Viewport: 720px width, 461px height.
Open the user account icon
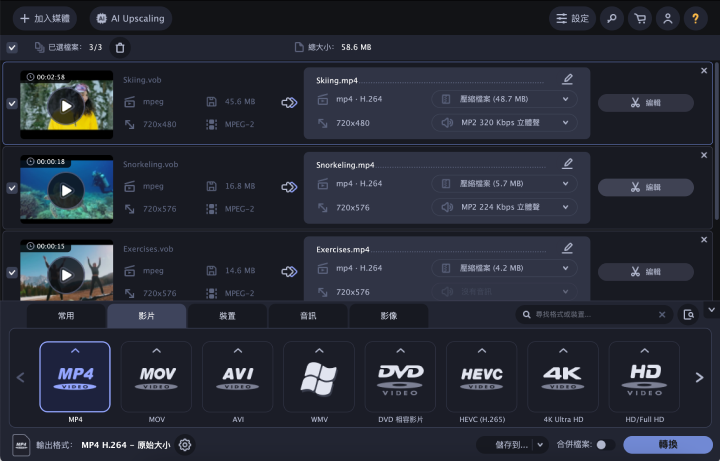(x=668, y=19)
